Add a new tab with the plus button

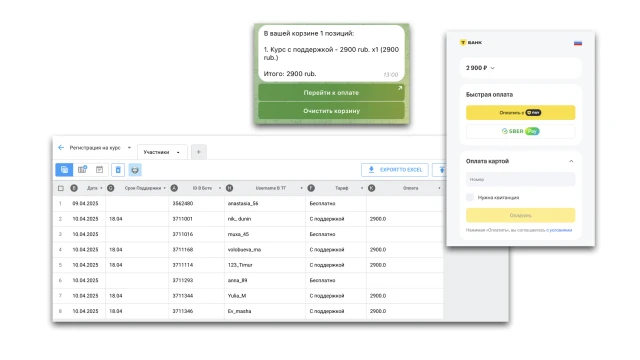tap(199, 152)
